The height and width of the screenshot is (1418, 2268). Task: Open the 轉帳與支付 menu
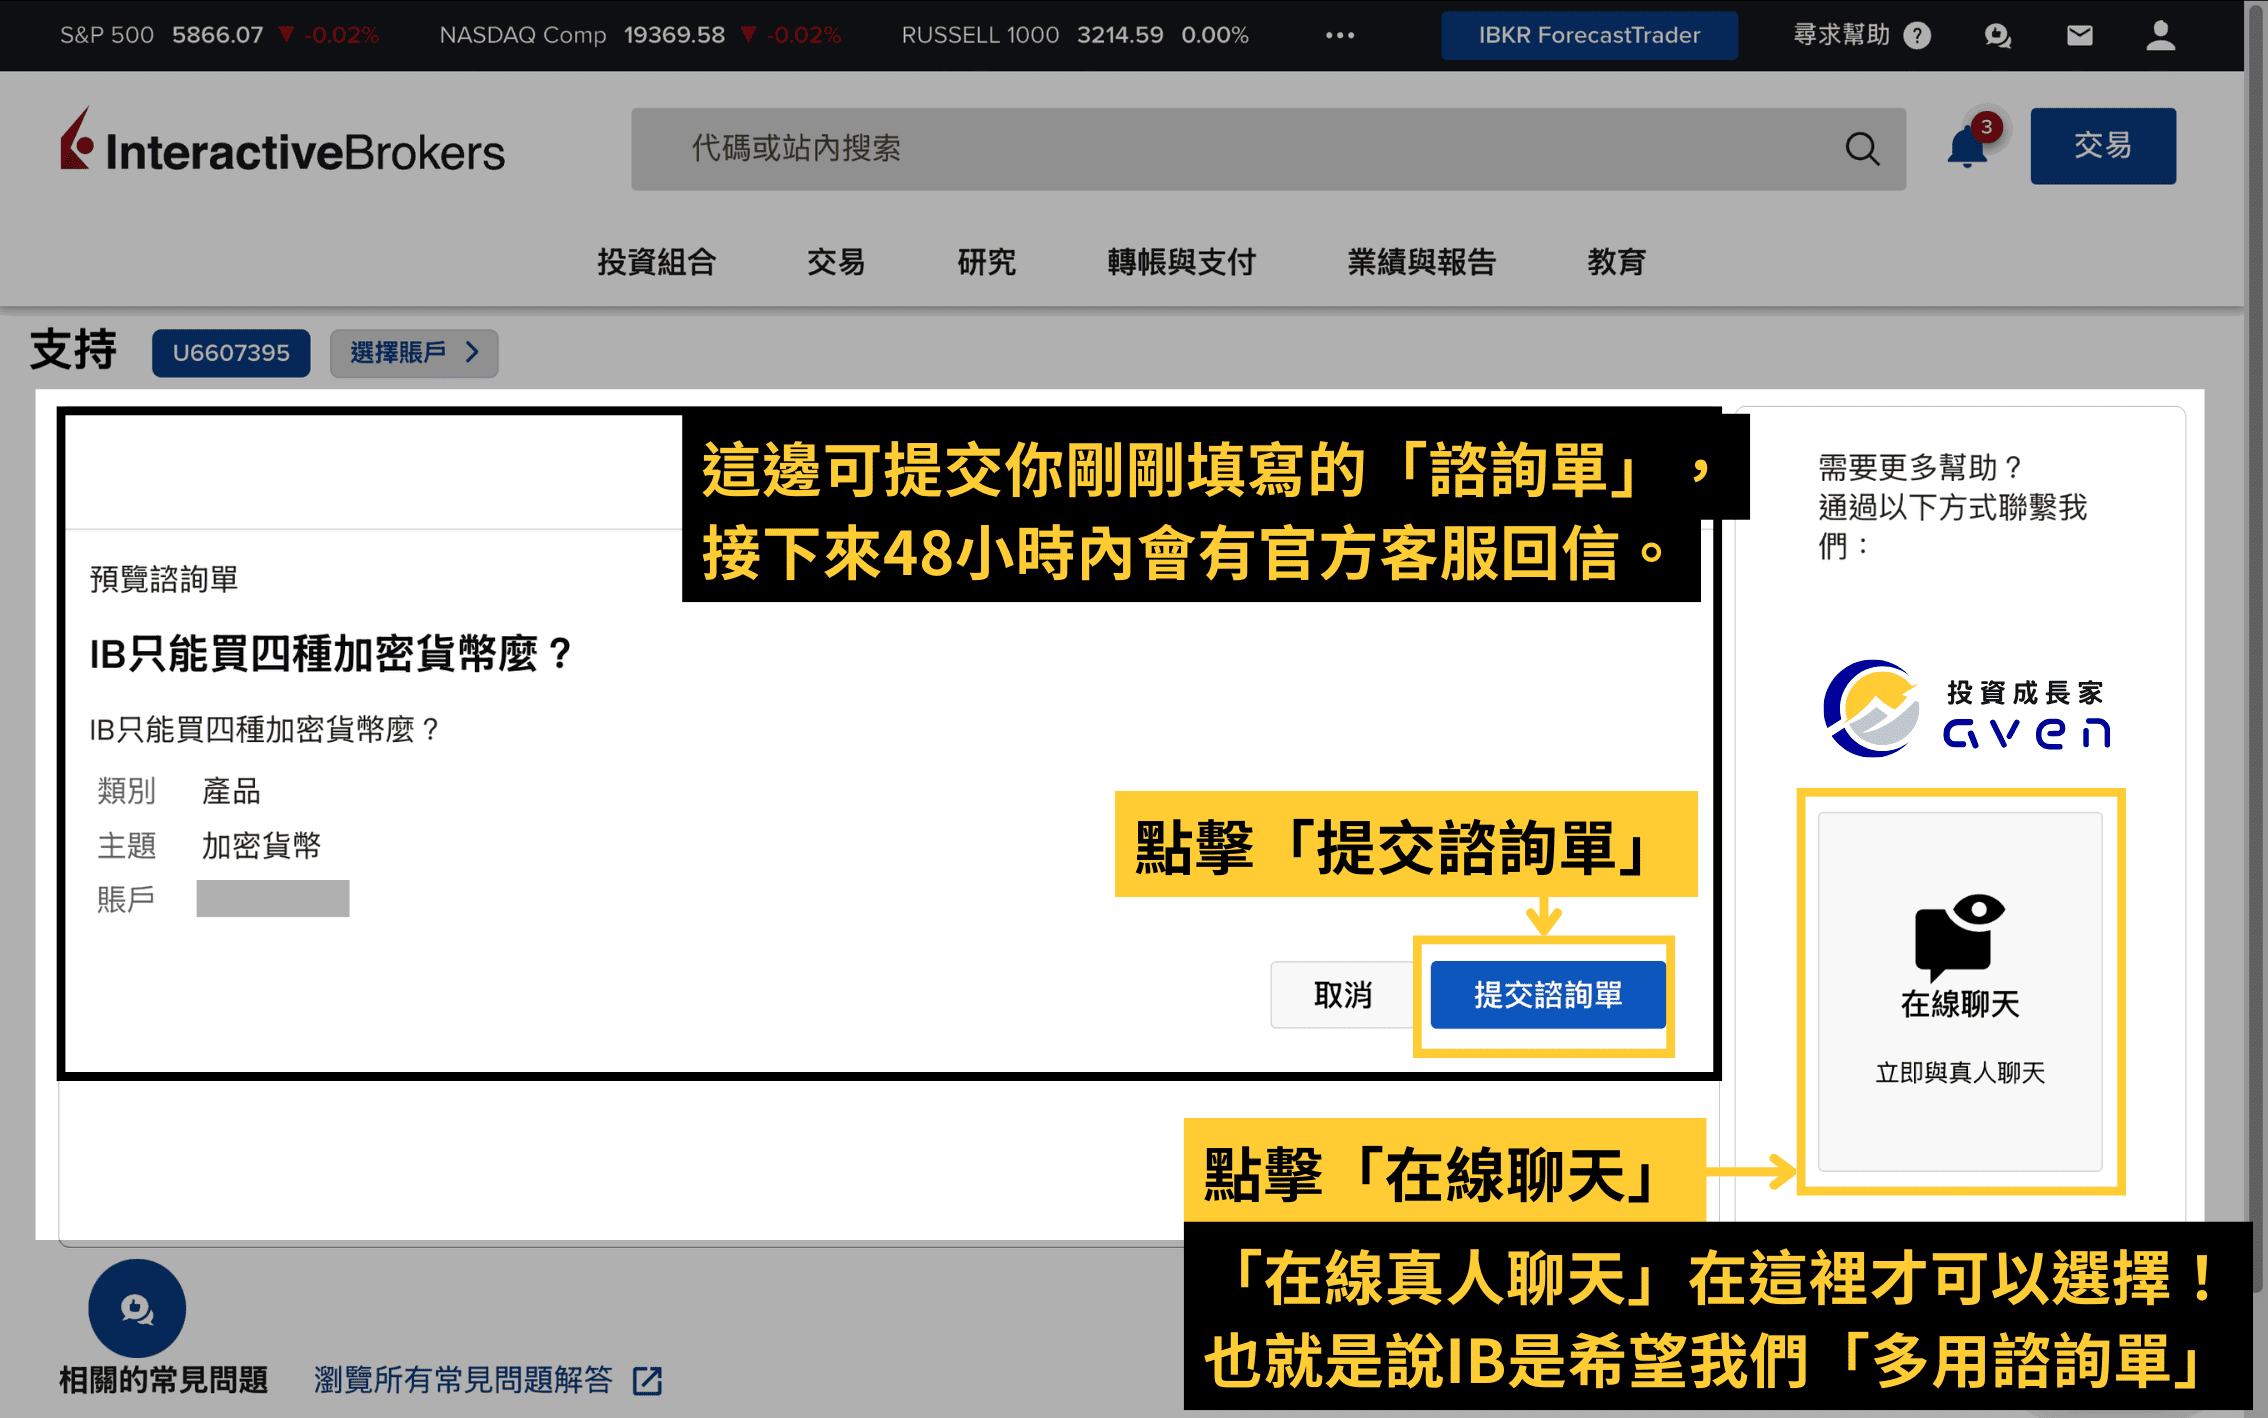[x=1182, y=262]
